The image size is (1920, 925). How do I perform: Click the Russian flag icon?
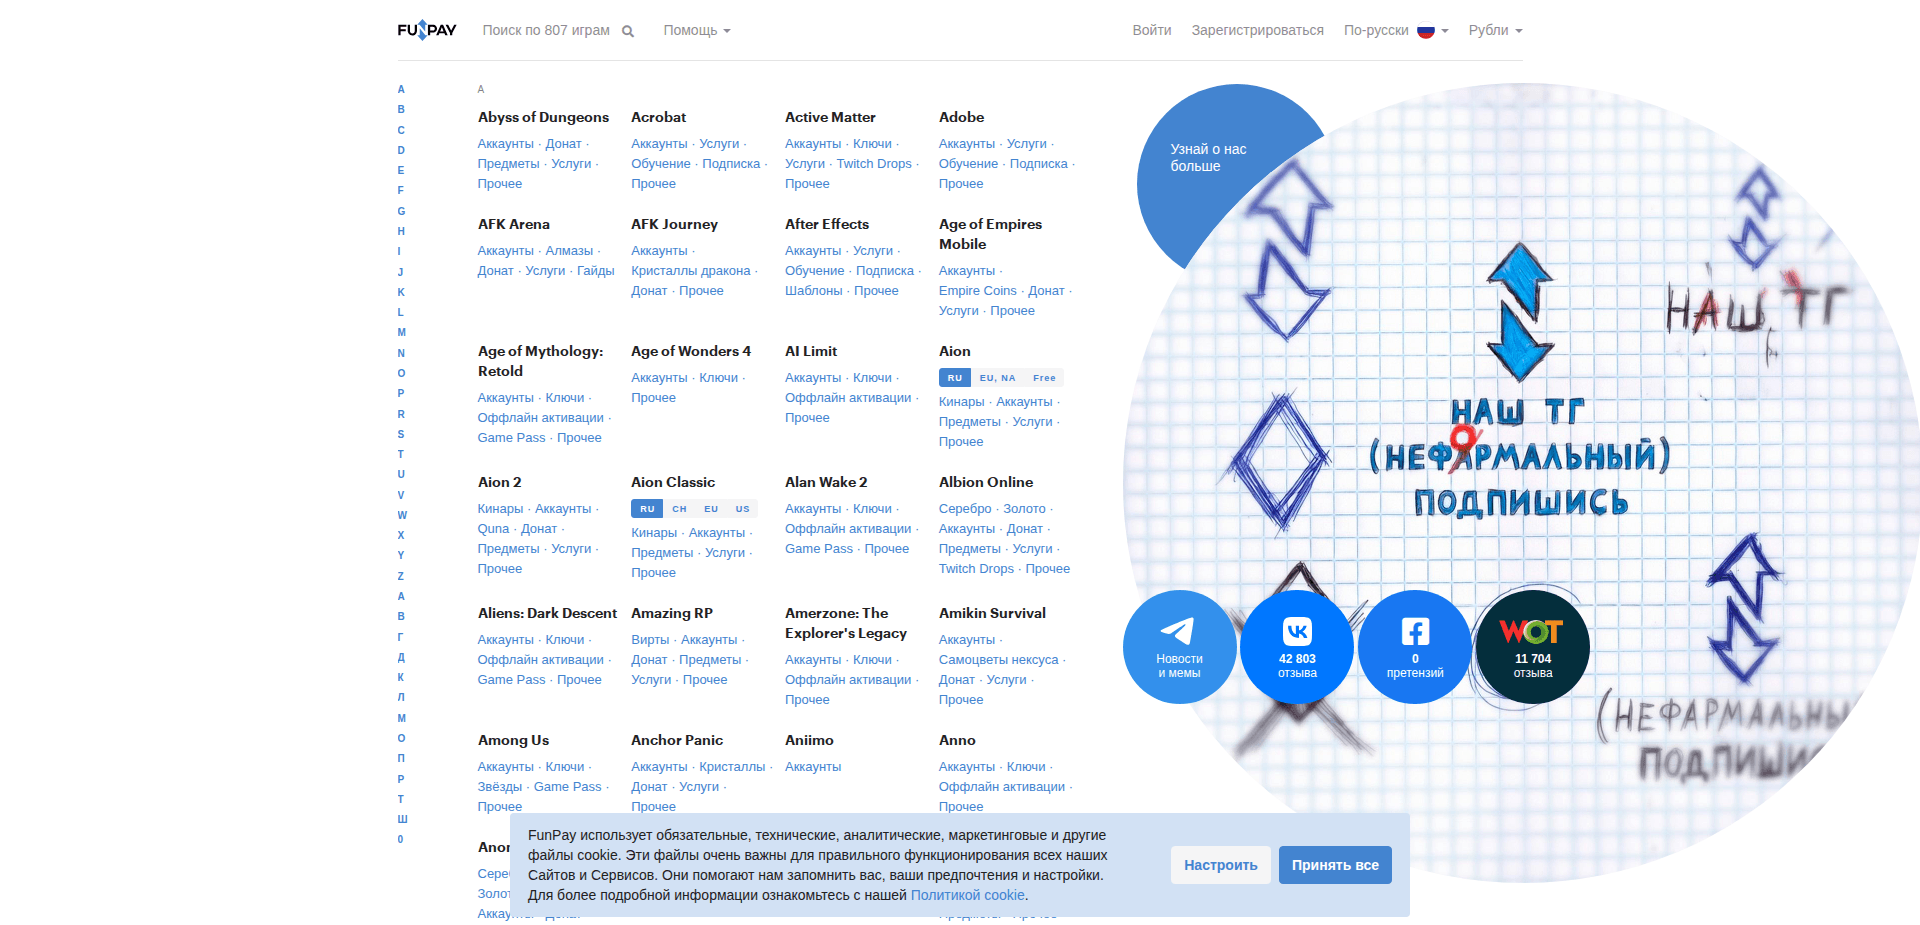1426,31
